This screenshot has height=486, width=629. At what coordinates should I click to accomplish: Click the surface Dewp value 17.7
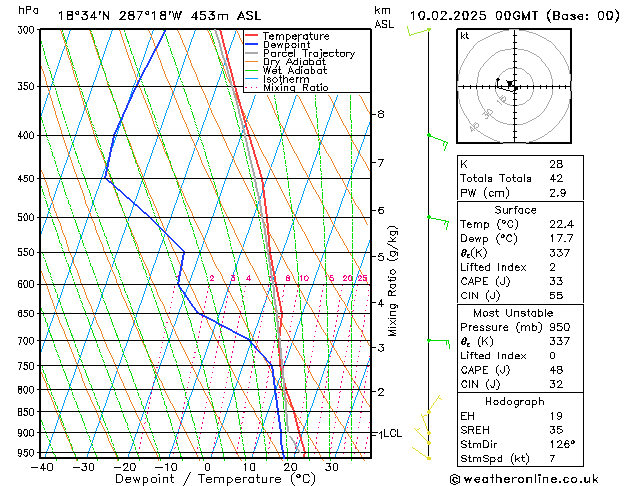coord(561,239)
